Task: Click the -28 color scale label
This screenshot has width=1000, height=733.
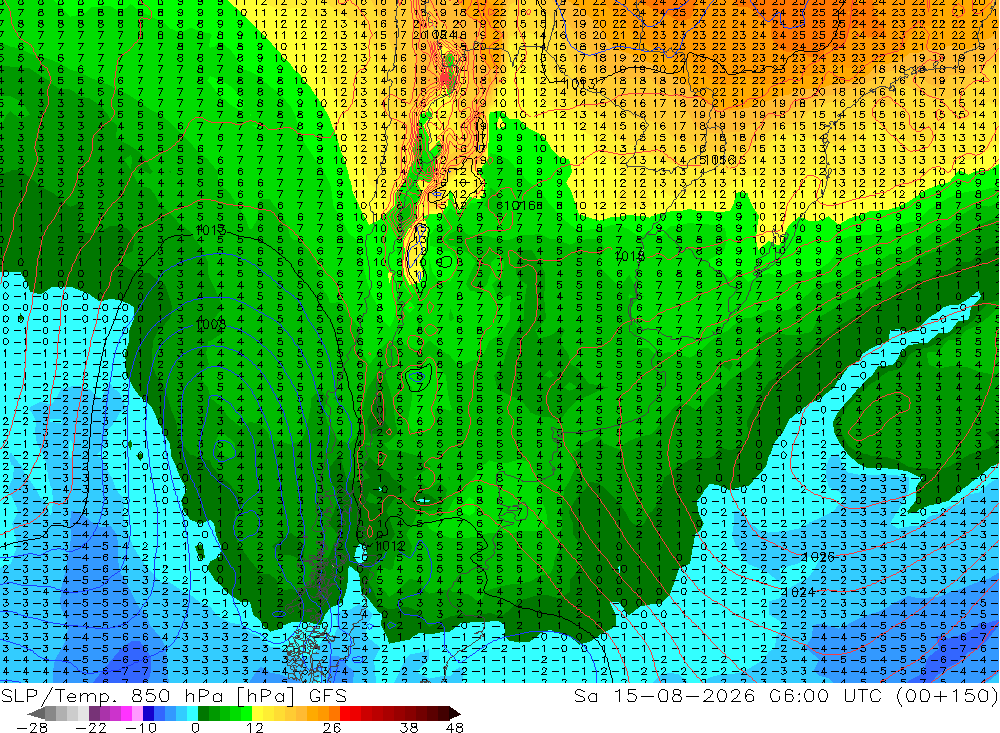Action: coord(32,727)
